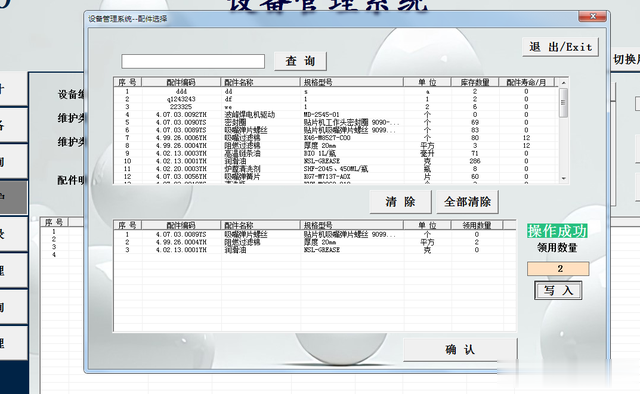
Task: Click the 配件名称 header in upper table
Action: tap(260, 82)
